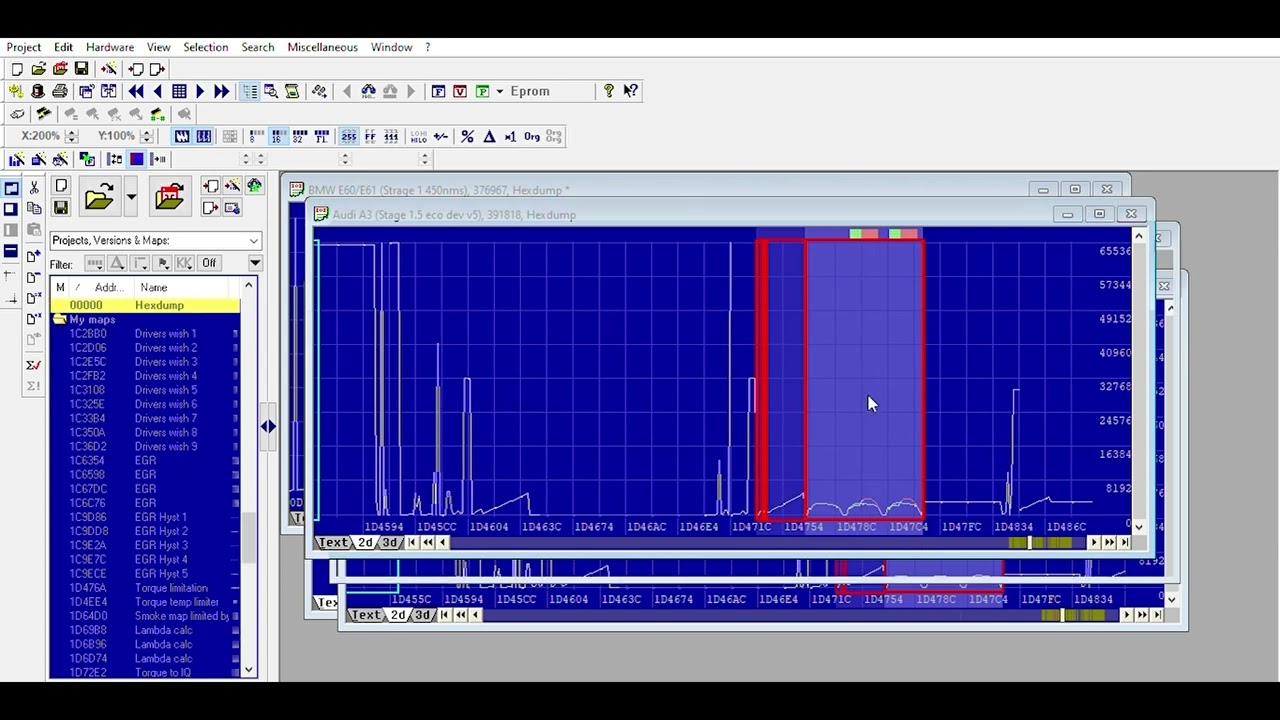This screenshot has height=720, width=1280.
Task: Switch Audi A3 window to 3d tab
Action: (x=389, y=543)
